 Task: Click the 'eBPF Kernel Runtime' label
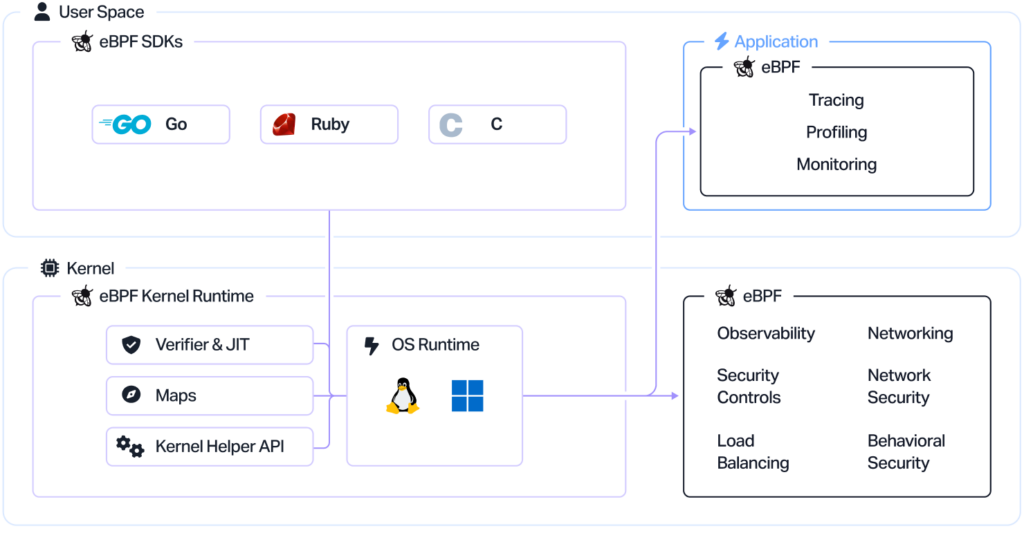coord(176,296)
